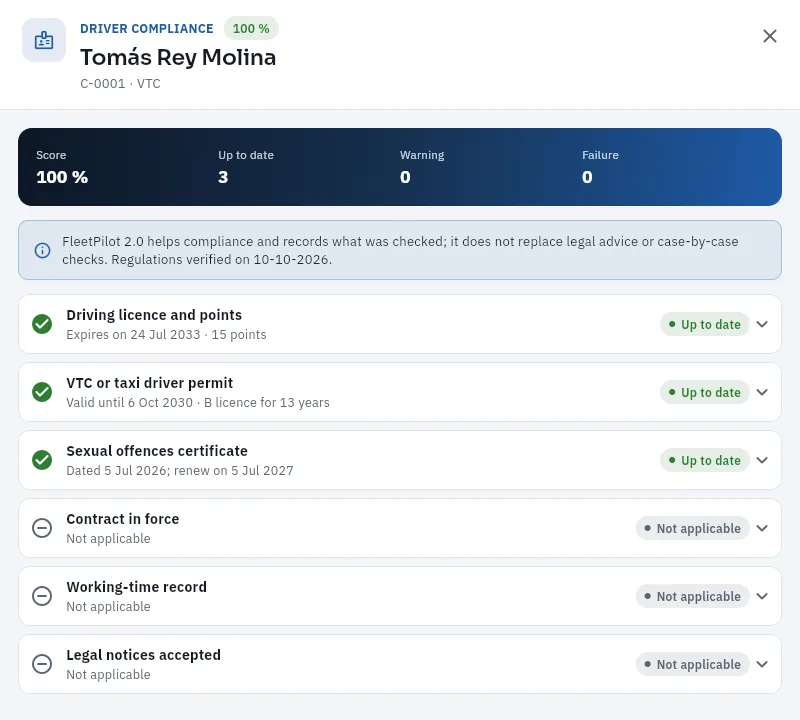Viewport: 800px width, 720px height.
Task: Close the driver compliance panel
Action: [x=769, y=36]
